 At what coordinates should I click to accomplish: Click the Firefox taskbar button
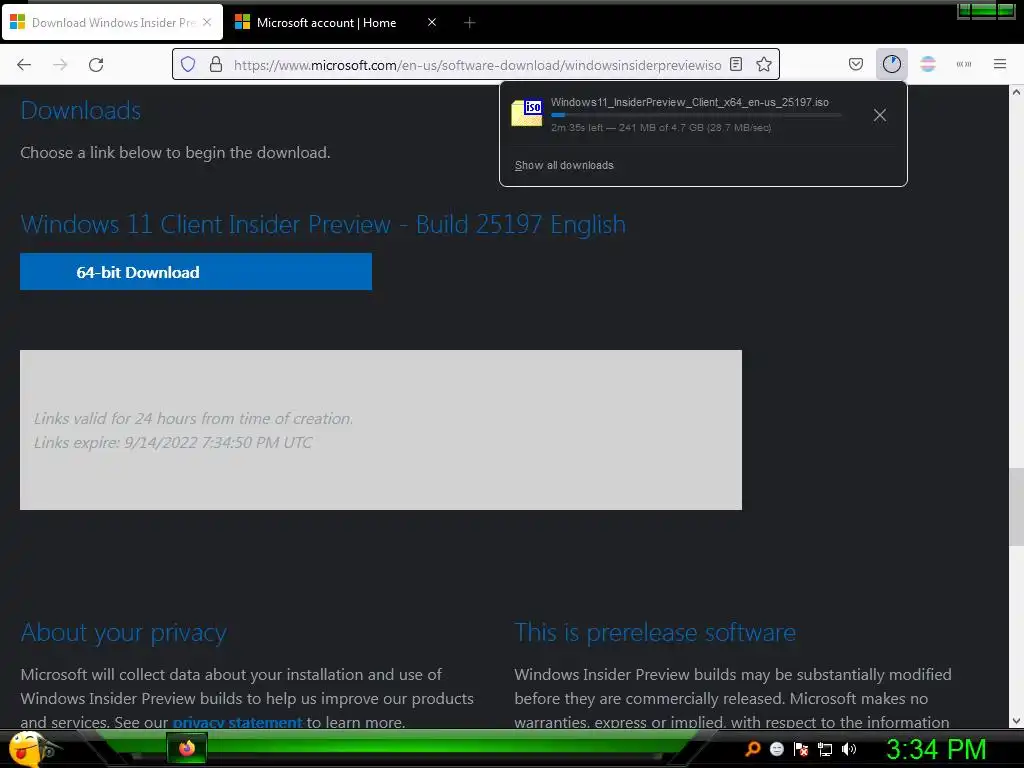pos(187,748)
